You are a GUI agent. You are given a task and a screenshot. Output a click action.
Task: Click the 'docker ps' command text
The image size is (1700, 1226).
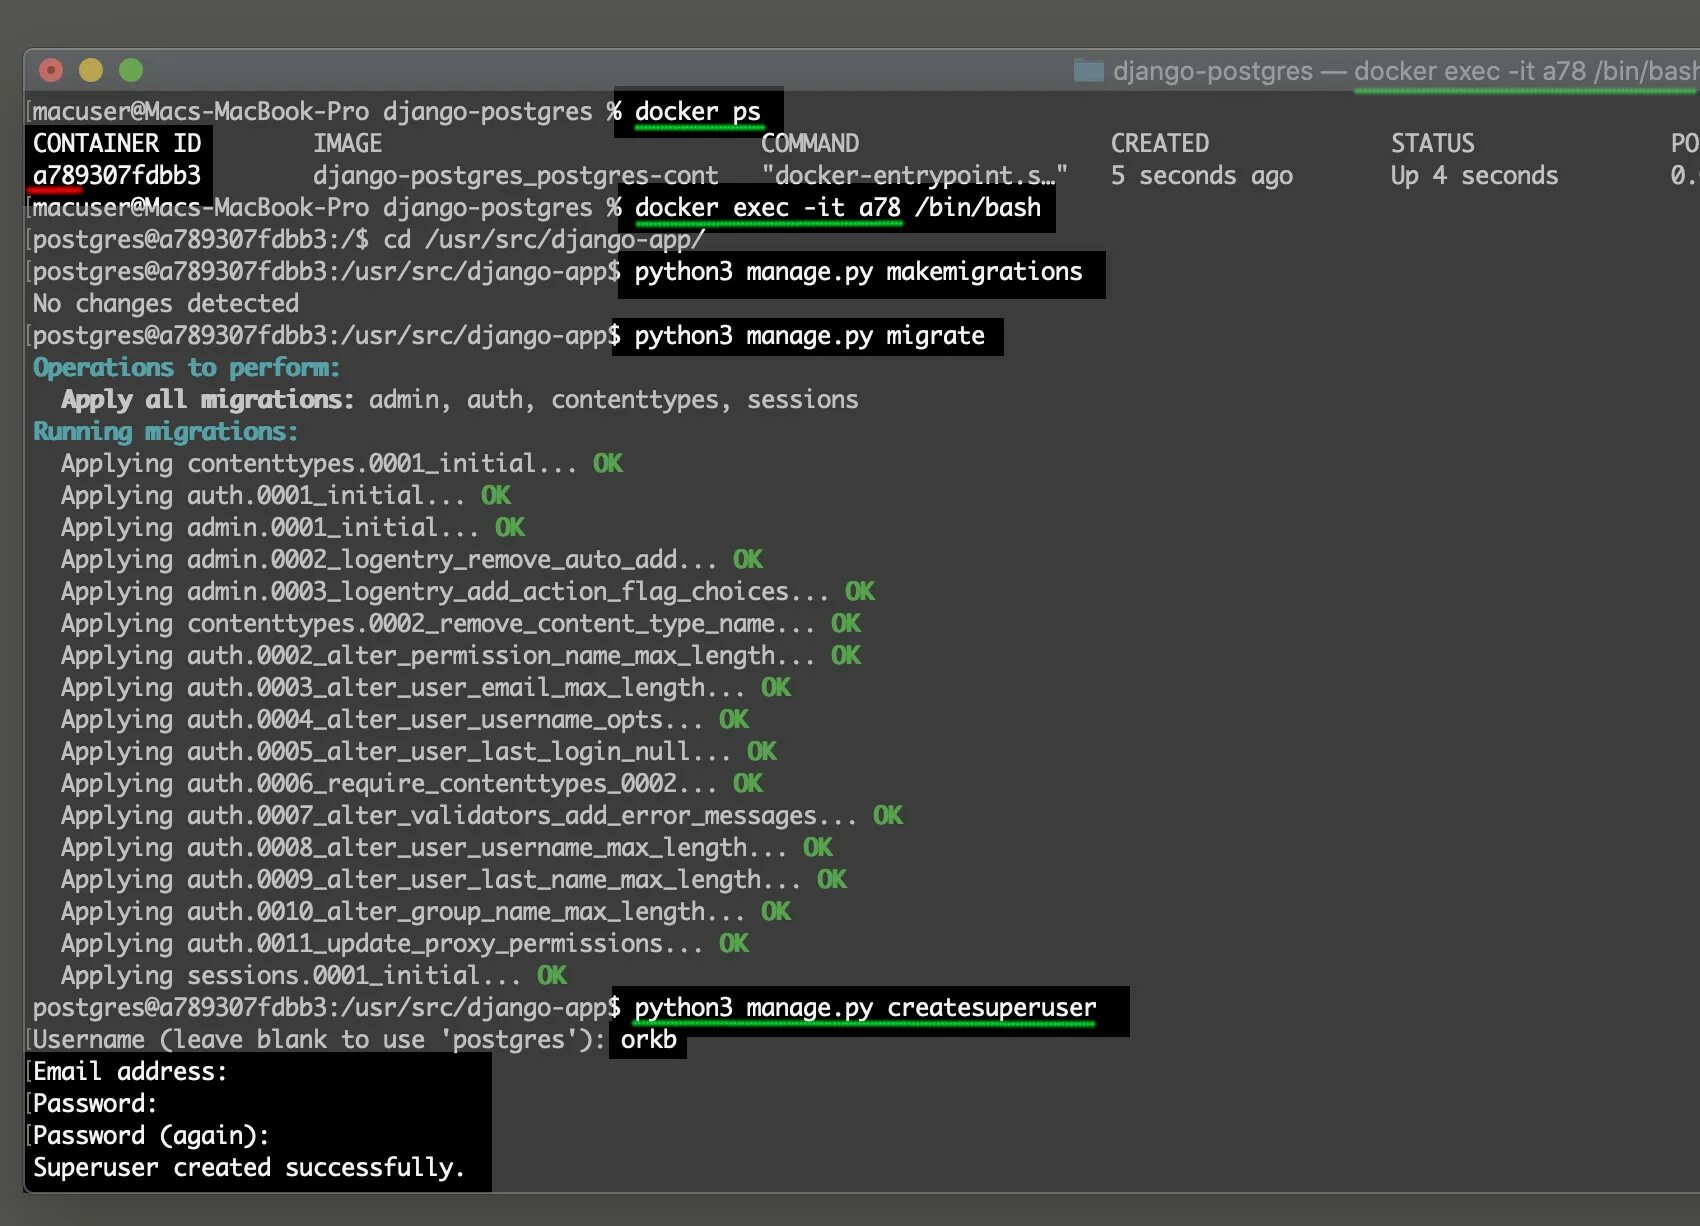tap(698, 111)
